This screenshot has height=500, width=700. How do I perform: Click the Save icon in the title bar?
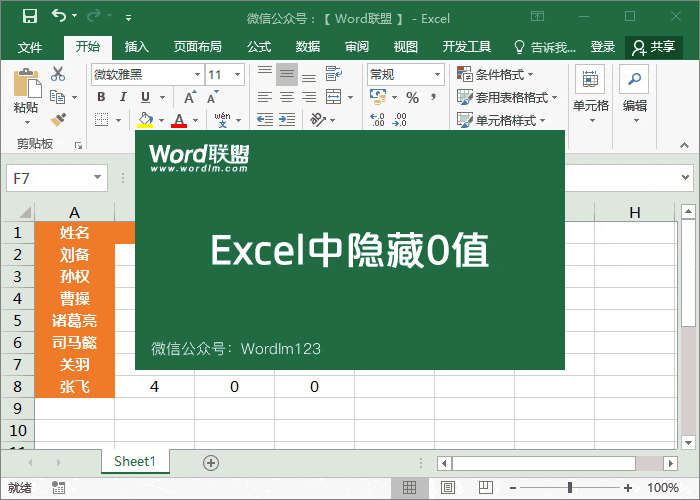click(x=29, y=17)
